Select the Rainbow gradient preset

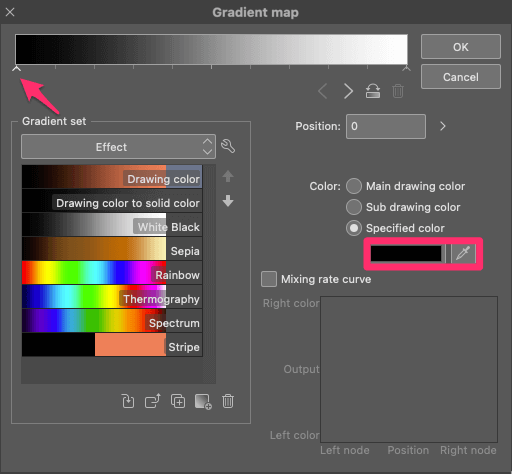(x=112, y=273)
